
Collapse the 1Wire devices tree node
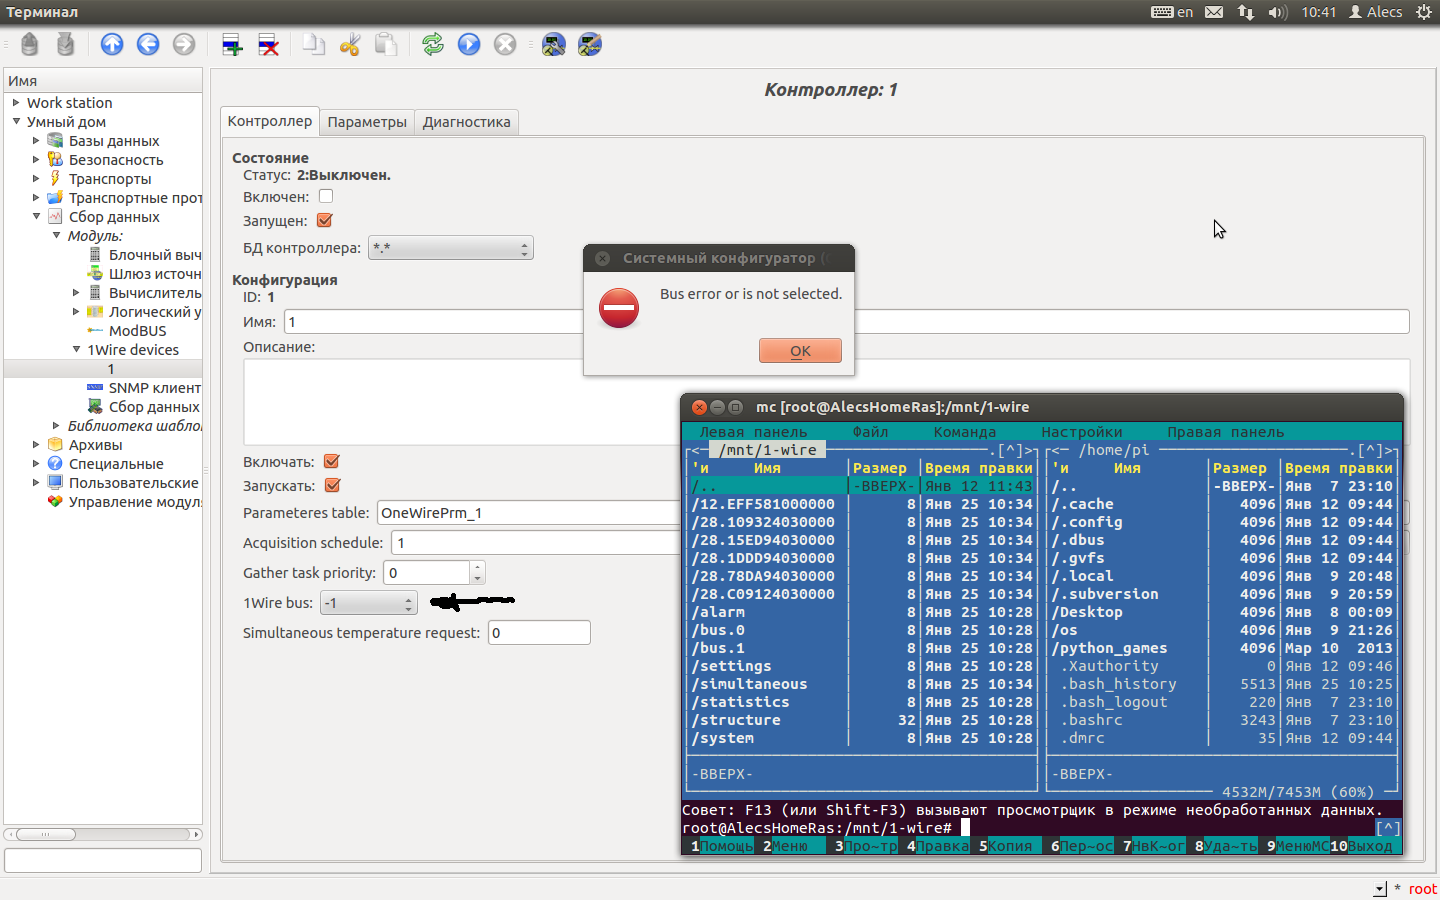coord(77,350)
